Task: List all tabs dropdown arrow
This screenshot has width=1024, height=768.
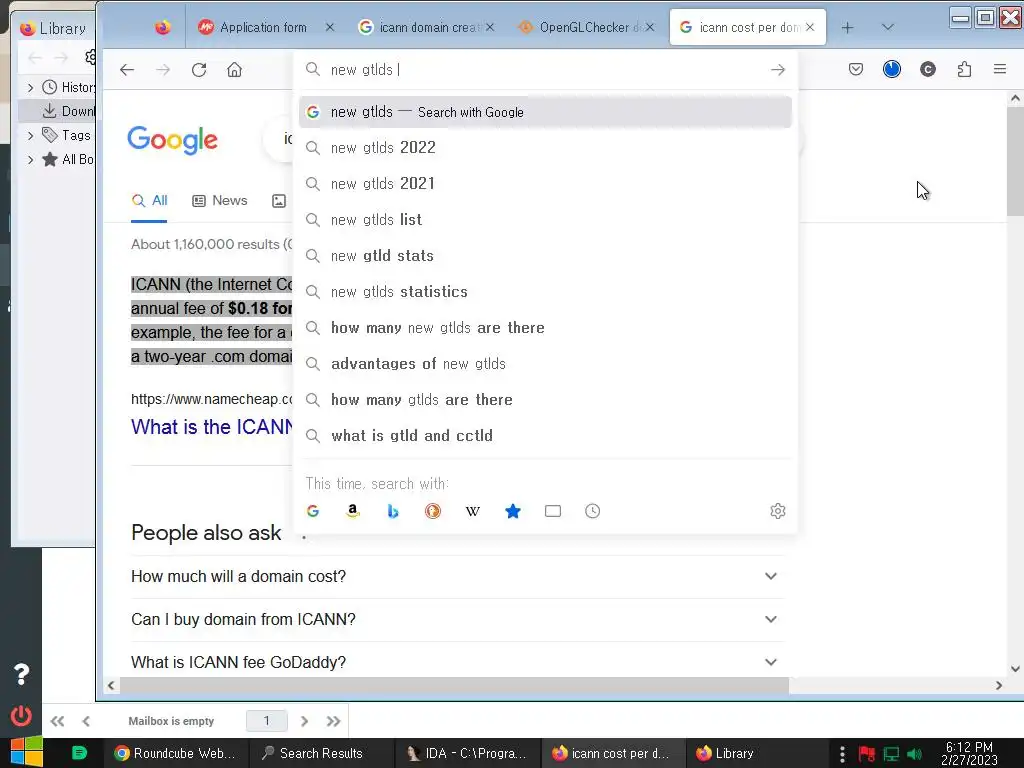Action: pos(887,27)
